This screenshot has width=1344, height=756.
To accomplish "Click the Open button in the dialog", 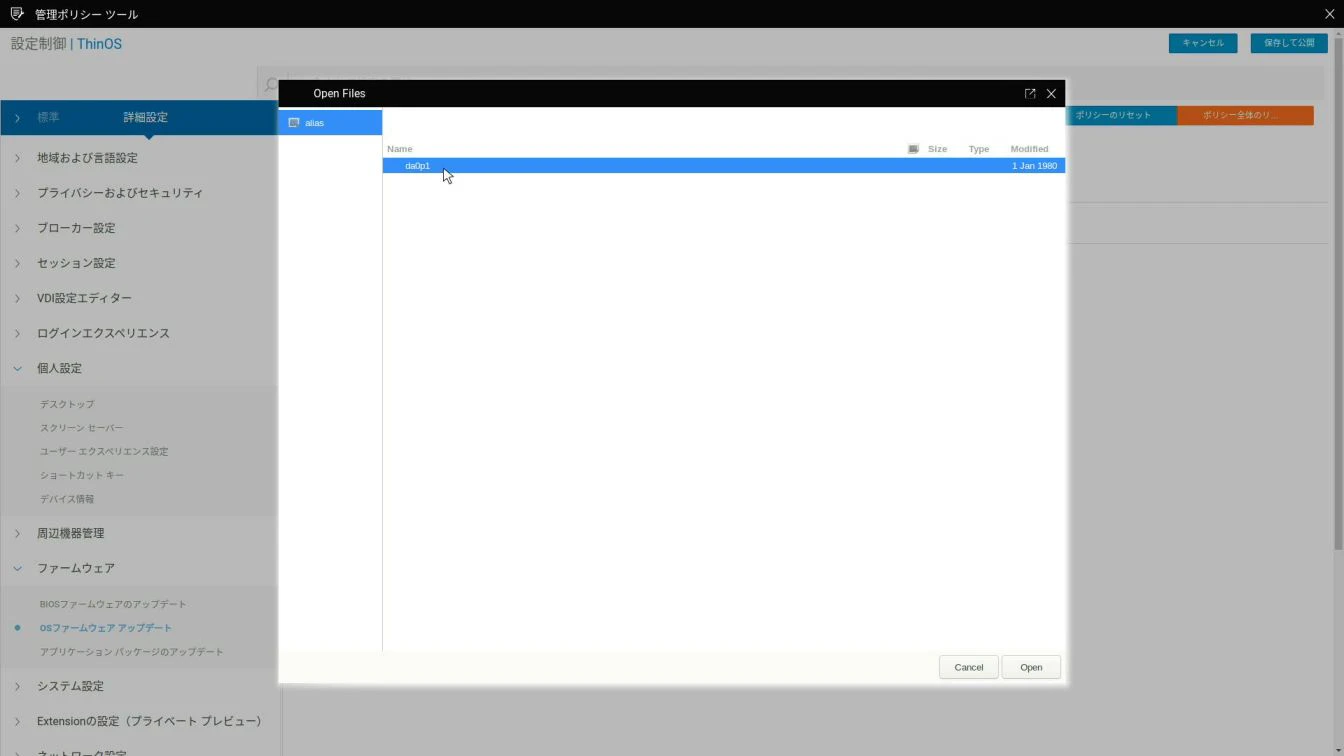I will click(x=1031, y=667).
